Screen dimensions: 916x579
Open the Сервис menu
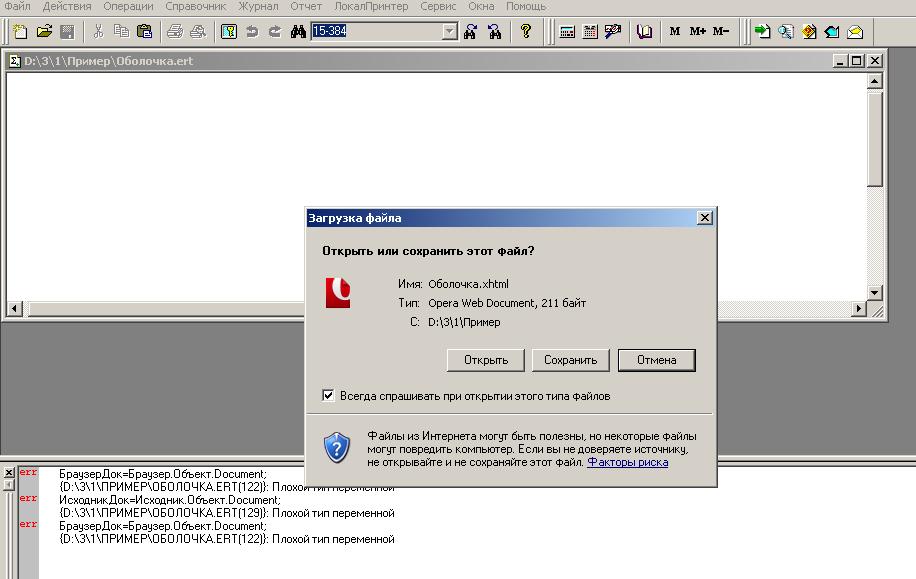point(438,6)
